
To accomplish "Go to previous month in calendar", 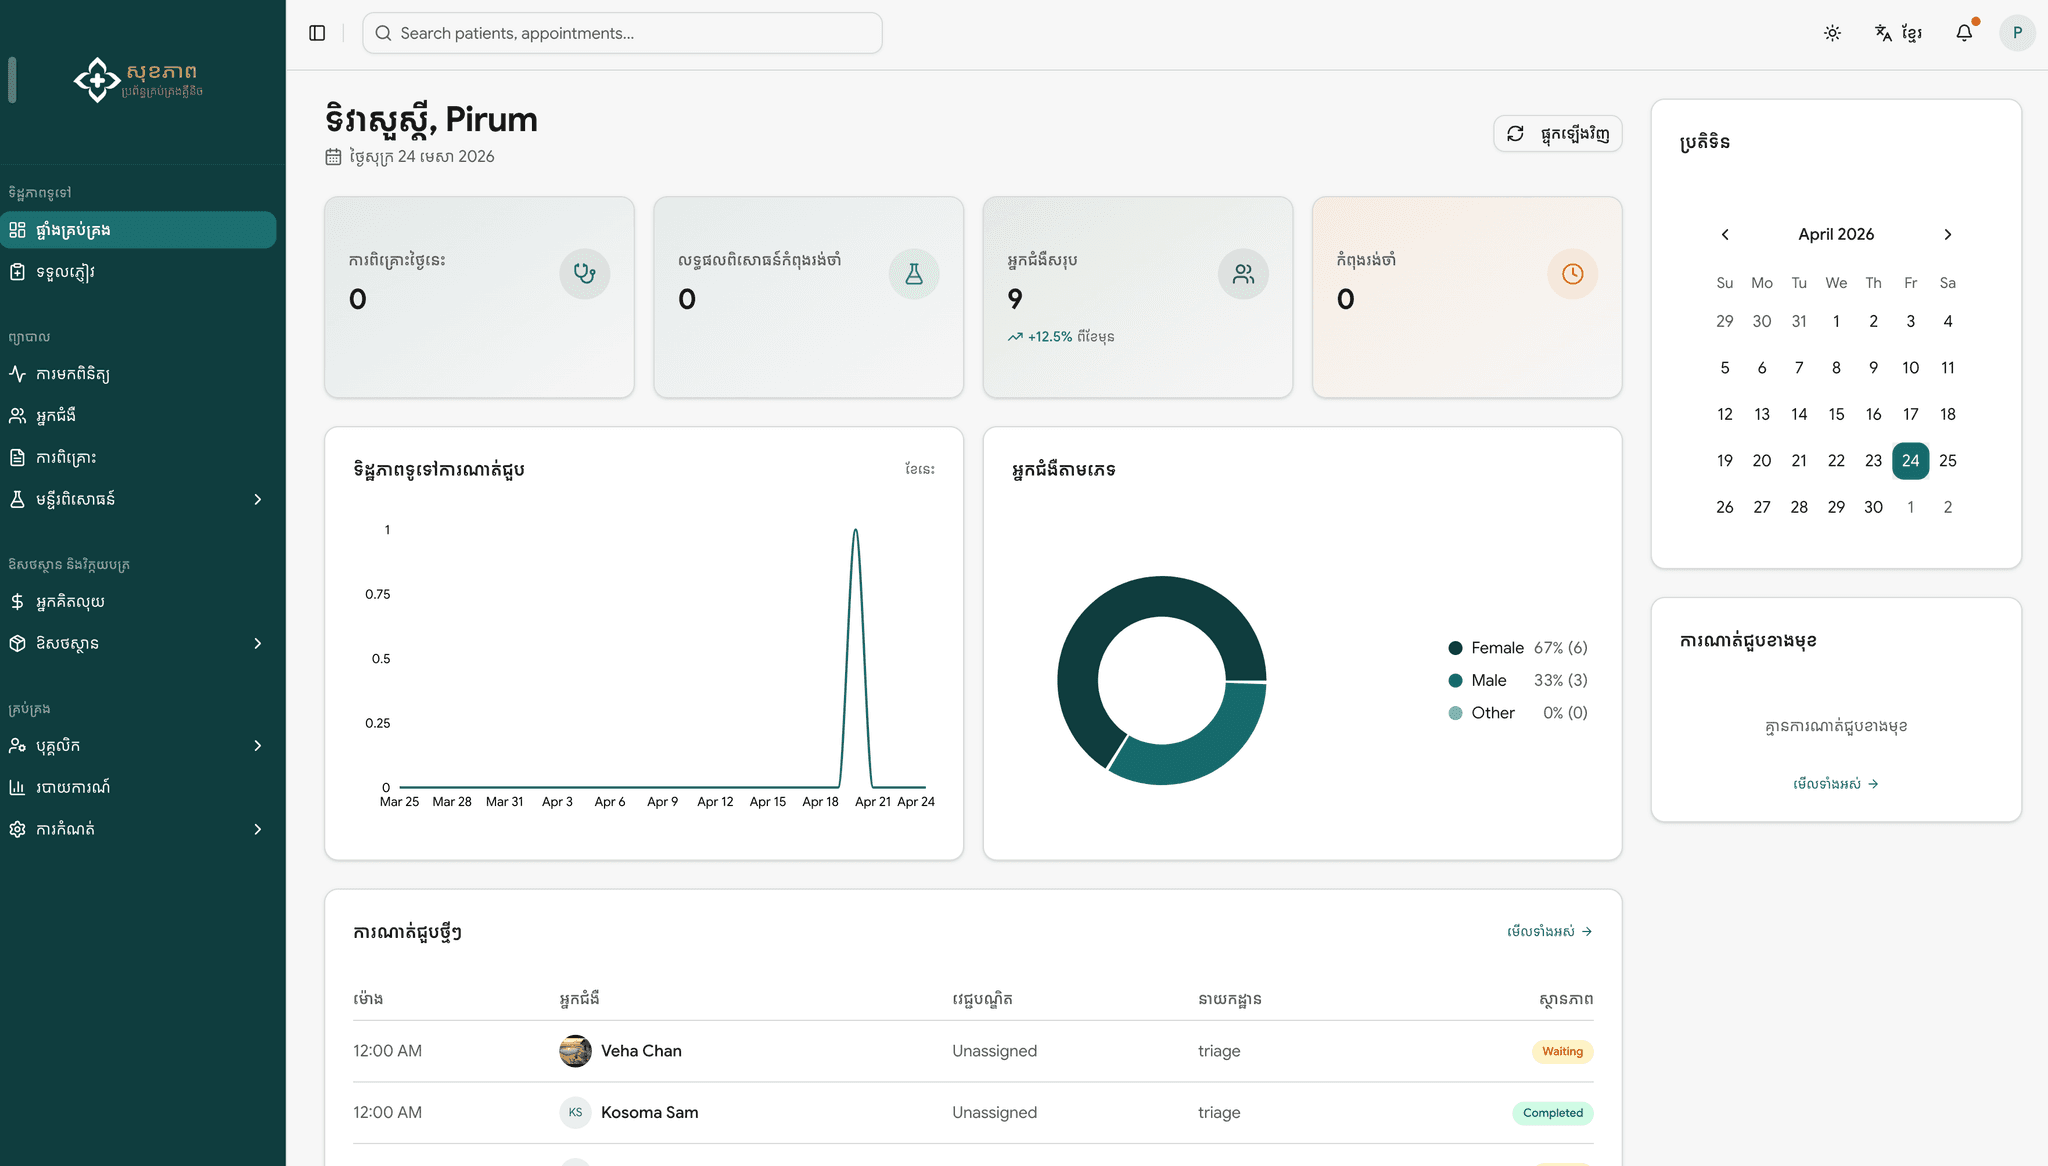I will pyautogui.click(x=1725, y=234).
